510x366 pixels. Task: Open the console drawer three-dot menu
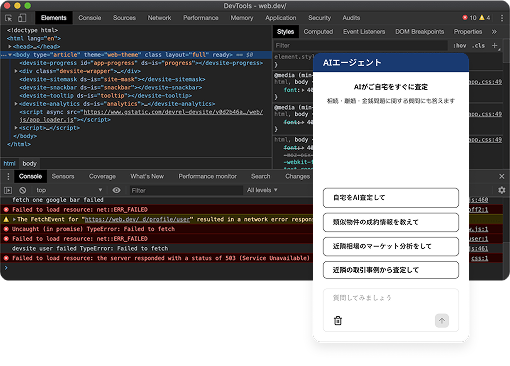(x=8, y=176)
